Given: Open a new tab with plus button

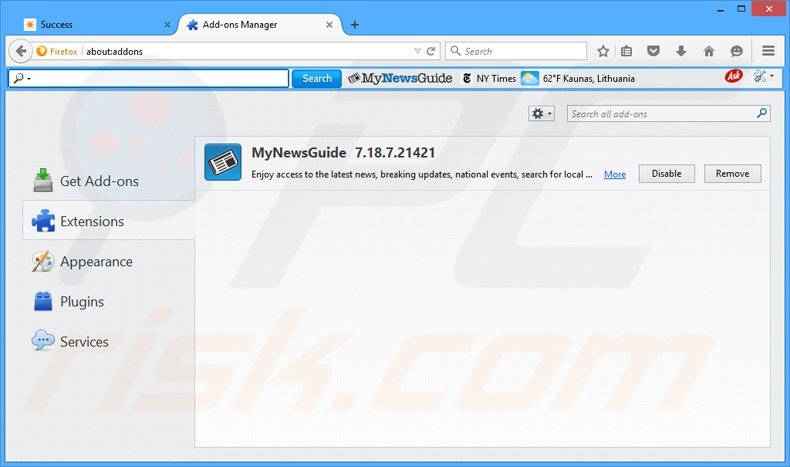Looking at the screenshot, I should pyautogui.click(x=355, y=25).
